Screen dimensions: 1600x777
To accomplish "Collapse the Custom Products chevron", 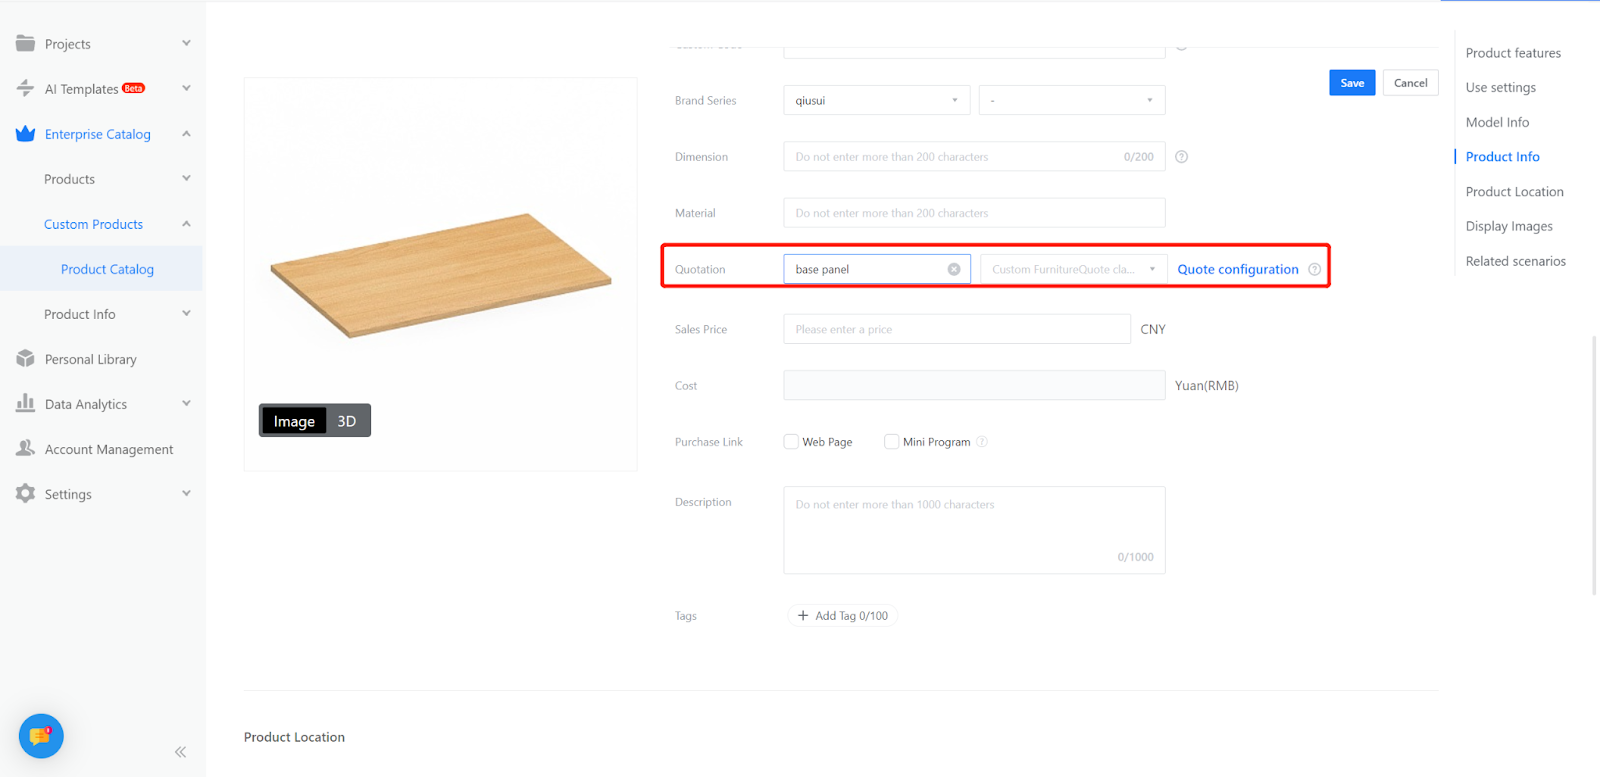I will 186,224.
